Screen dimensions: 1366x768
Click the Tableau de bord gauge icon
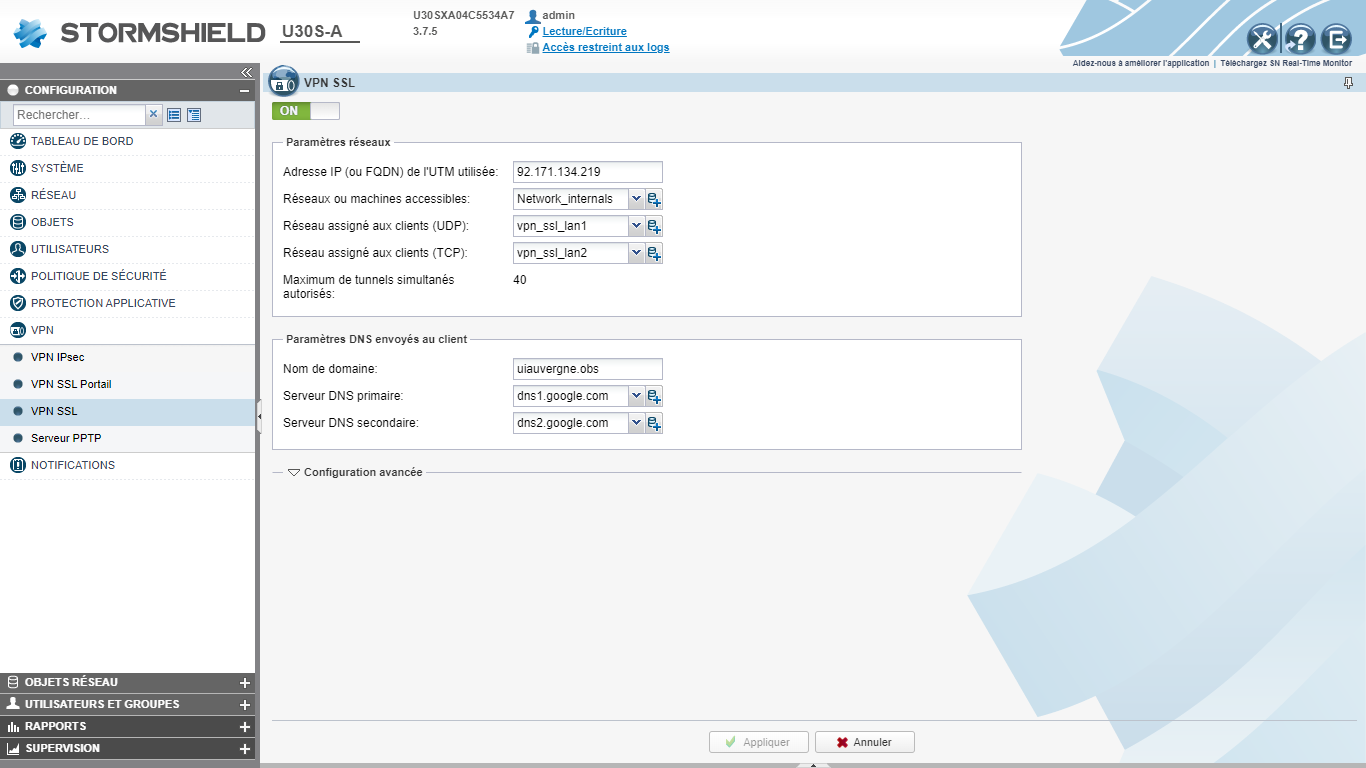pos(17,141)
